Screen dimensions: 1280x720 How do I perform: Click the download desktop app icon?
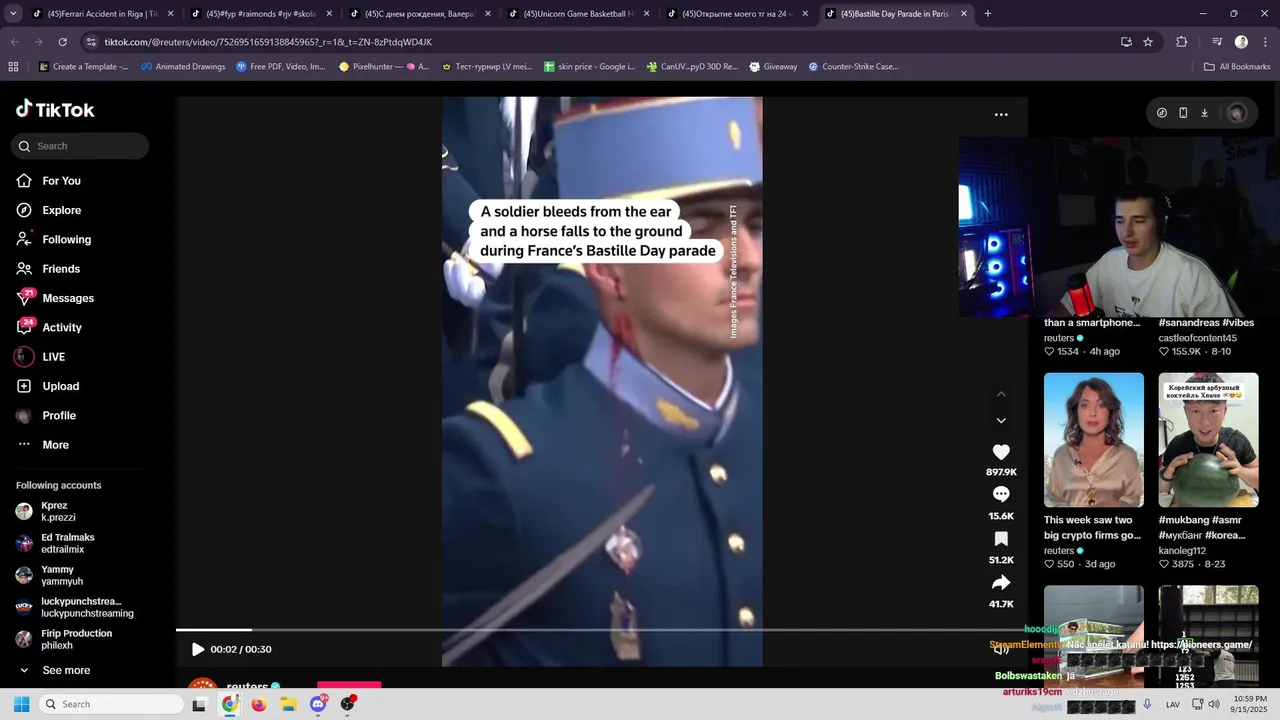point(1205,113)
